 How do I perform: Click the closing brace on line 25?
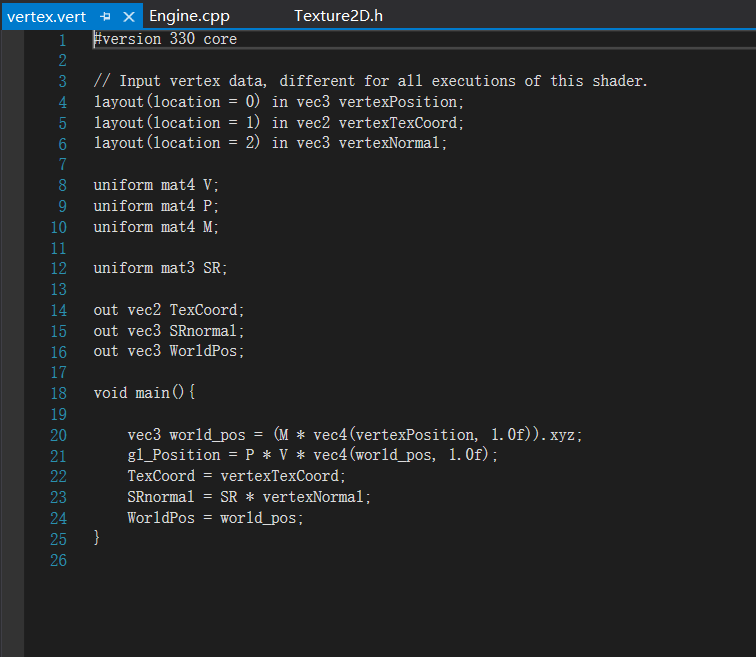(x=97, y=538)
